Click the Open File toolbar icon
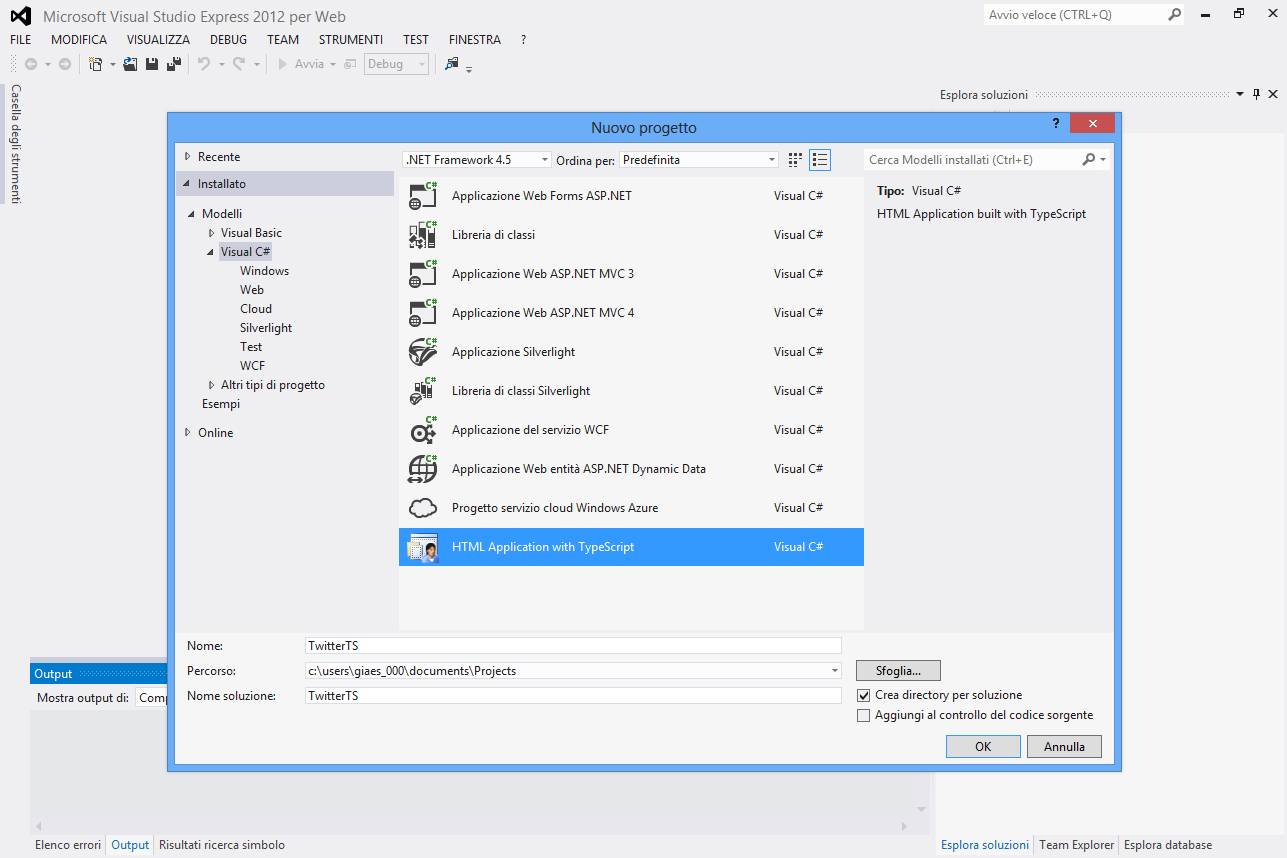Viewport: 1287px width, 858px height. [130, 64]
